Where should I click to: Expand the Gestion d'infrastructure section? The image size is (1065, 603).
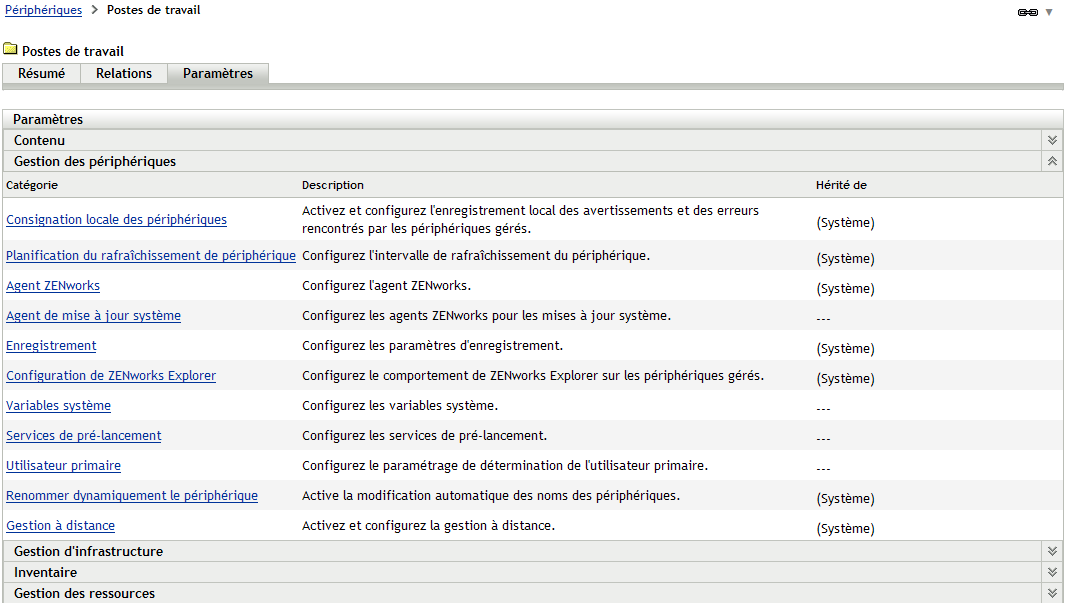[1051, 551]
